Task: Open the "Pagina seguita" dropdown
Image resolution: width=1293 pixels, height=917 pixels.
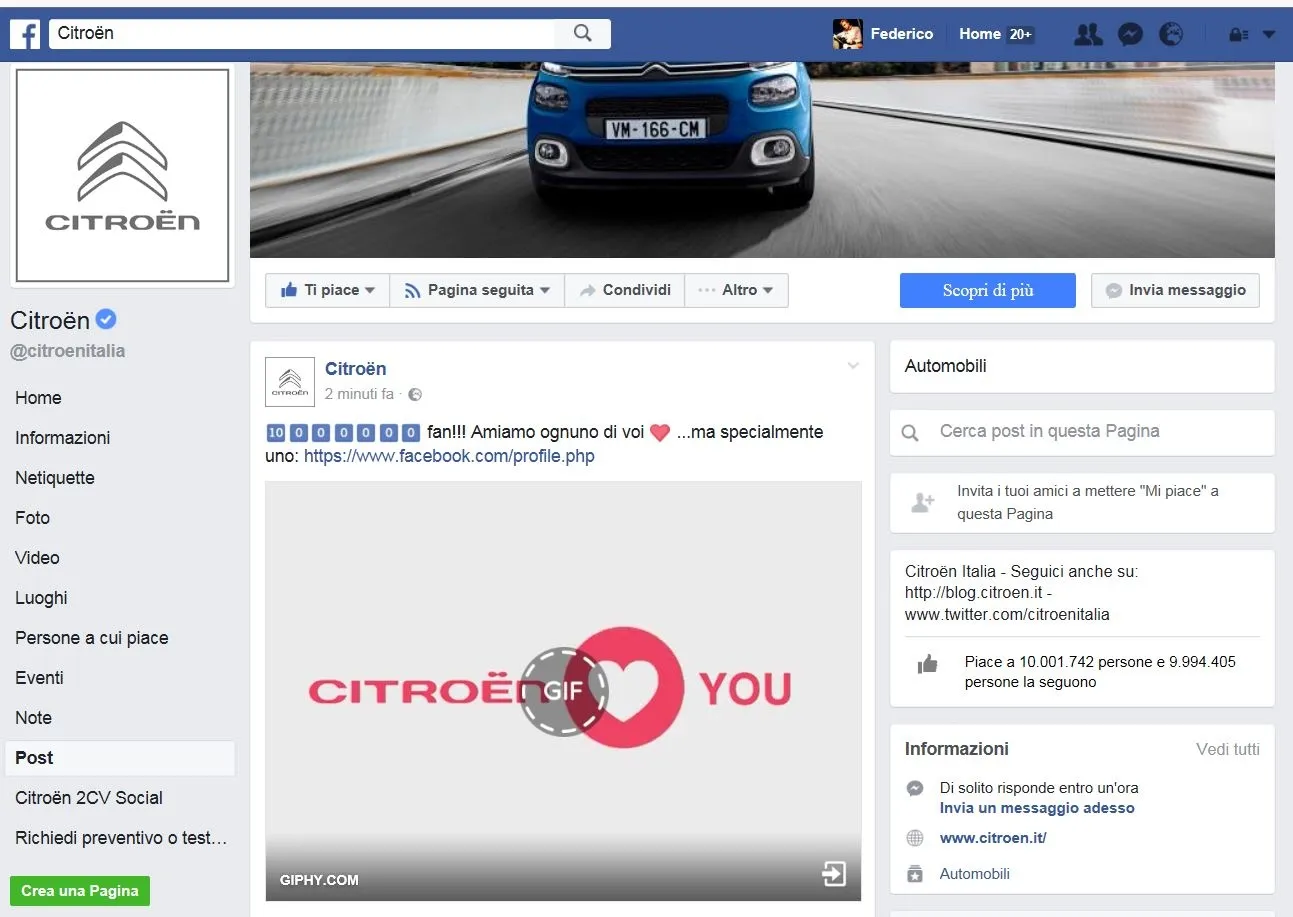Action: click(x=477, y=290)
